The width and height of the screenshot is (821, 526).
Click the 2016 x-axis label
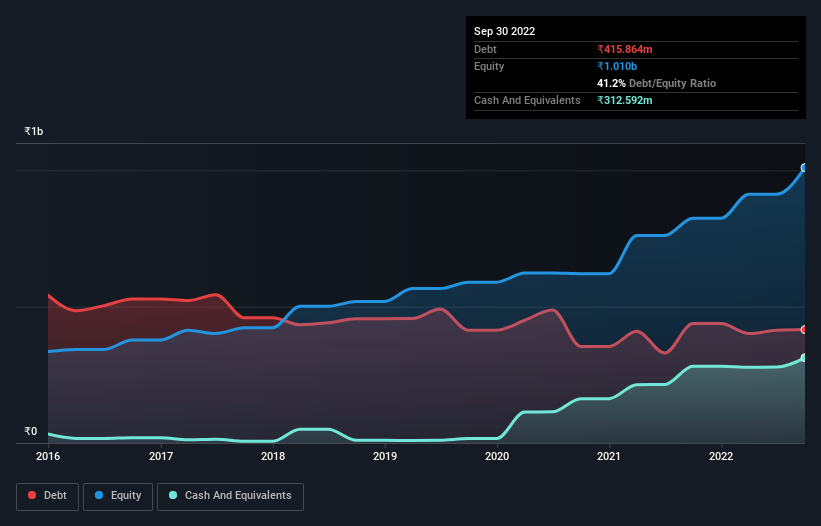48,456
